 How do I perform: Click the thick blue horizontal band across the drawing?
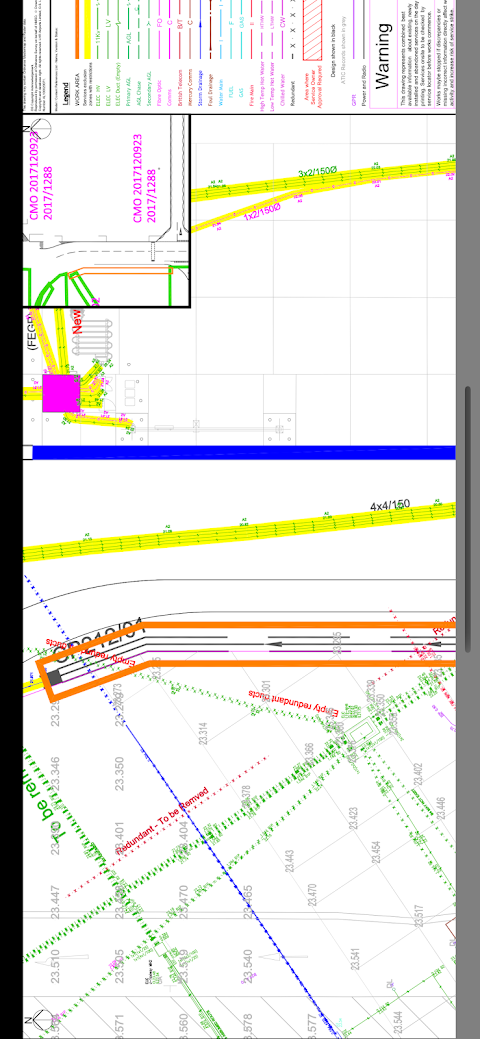244,453
